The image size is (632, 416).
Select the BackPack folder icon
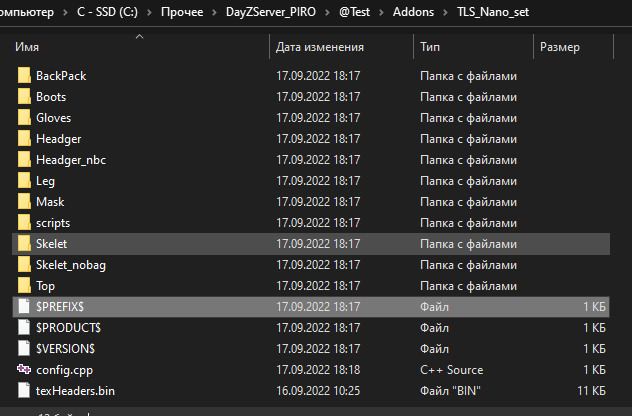(x=24, y=75)
